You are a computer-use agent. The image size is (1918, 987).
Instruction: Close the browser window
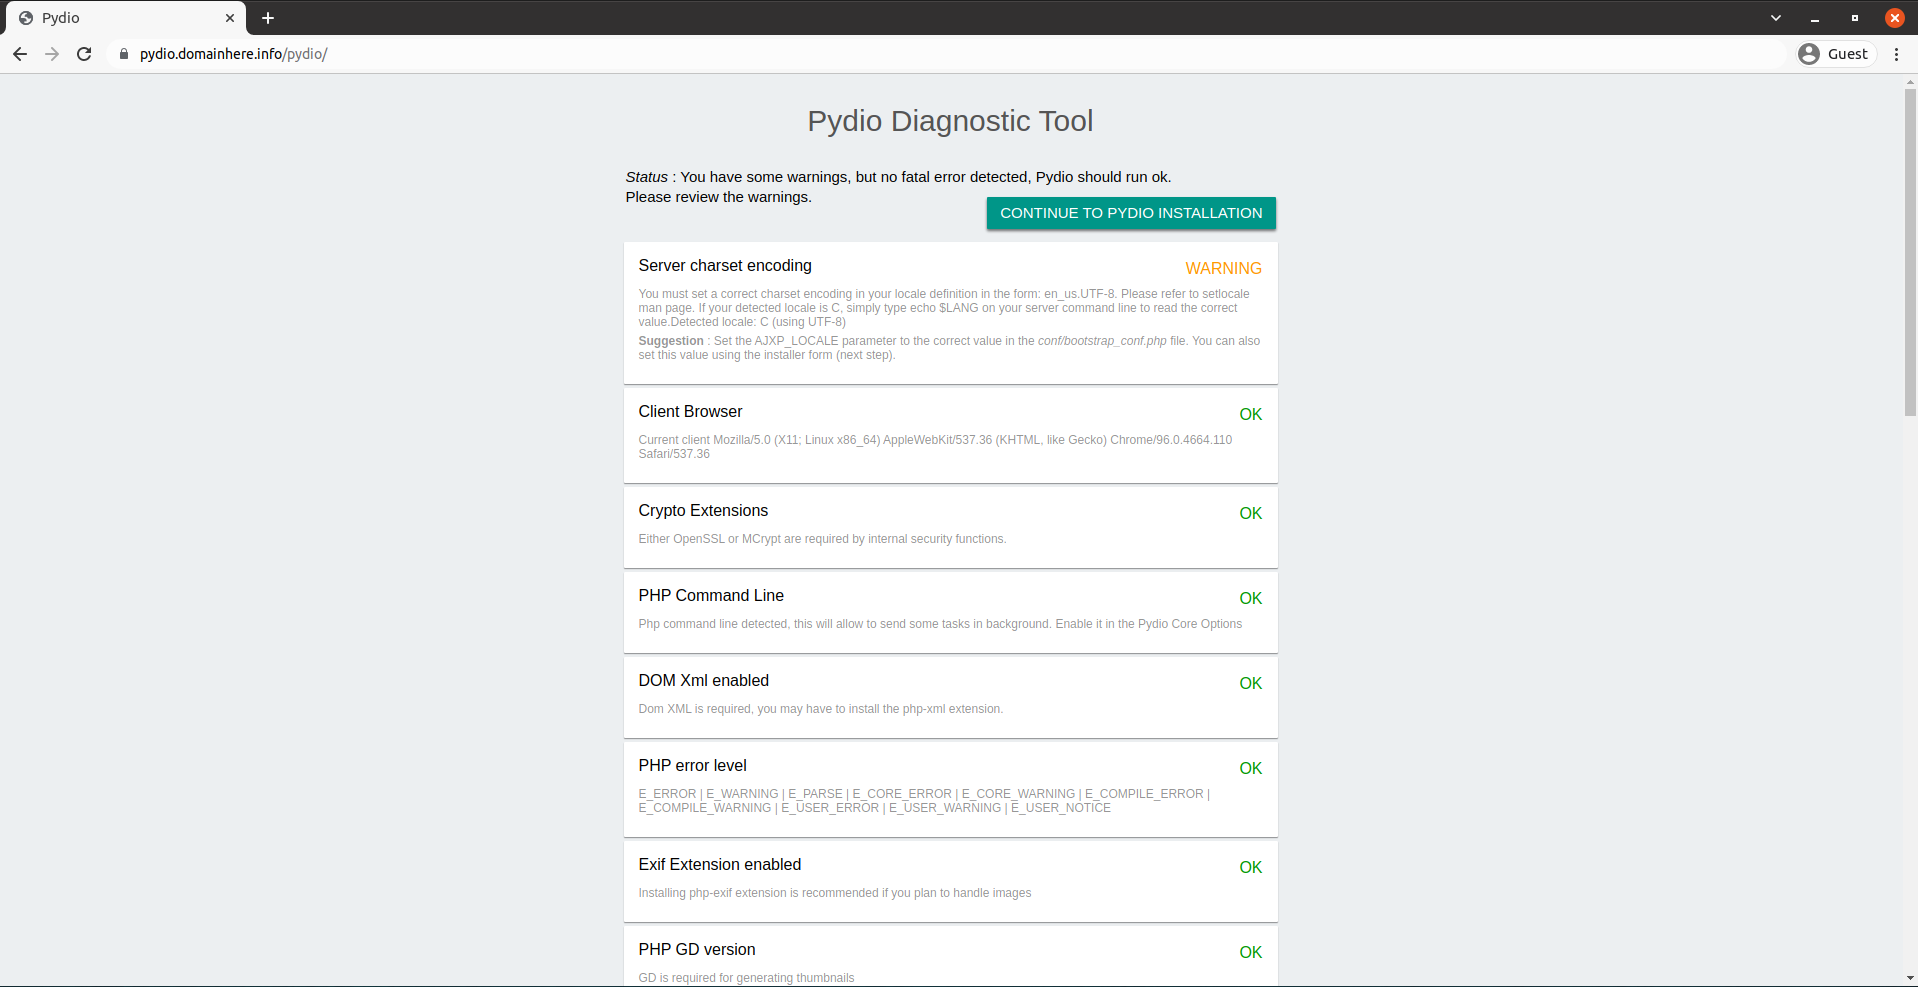1895,18
